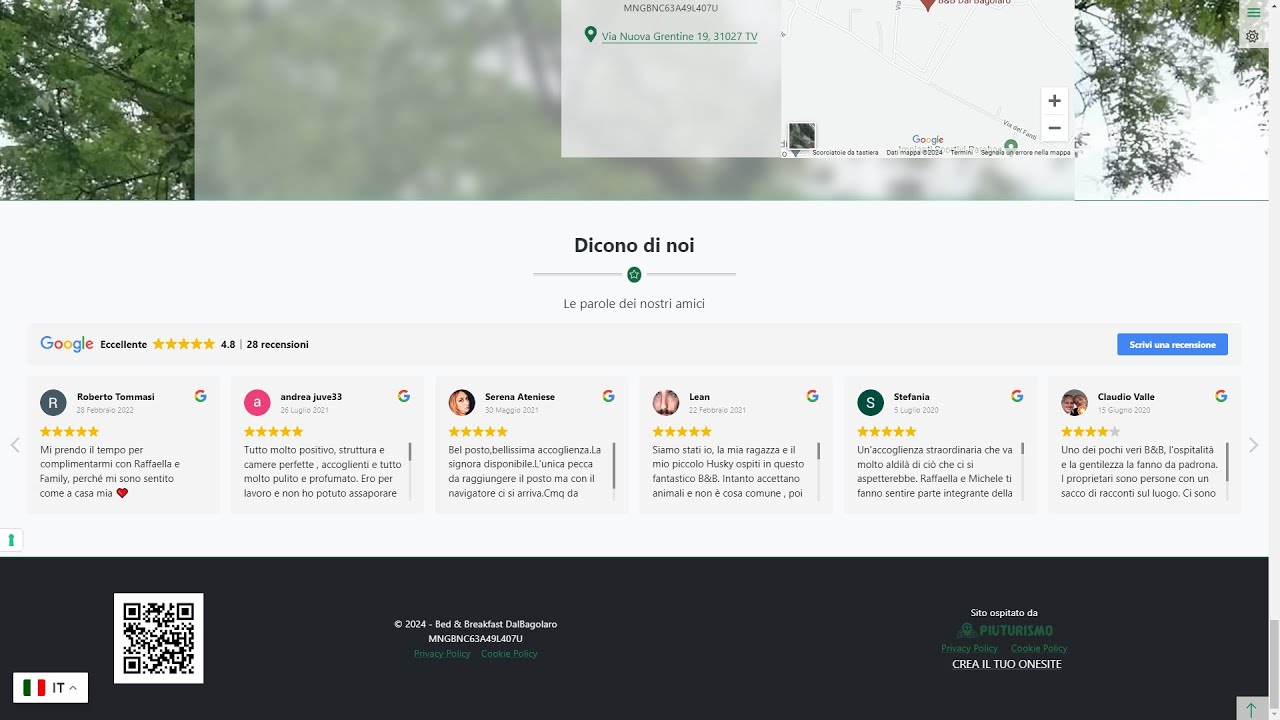Click Google icon on Stefania's review
Screen dimensions: 1280x720
pos(1017,396)
